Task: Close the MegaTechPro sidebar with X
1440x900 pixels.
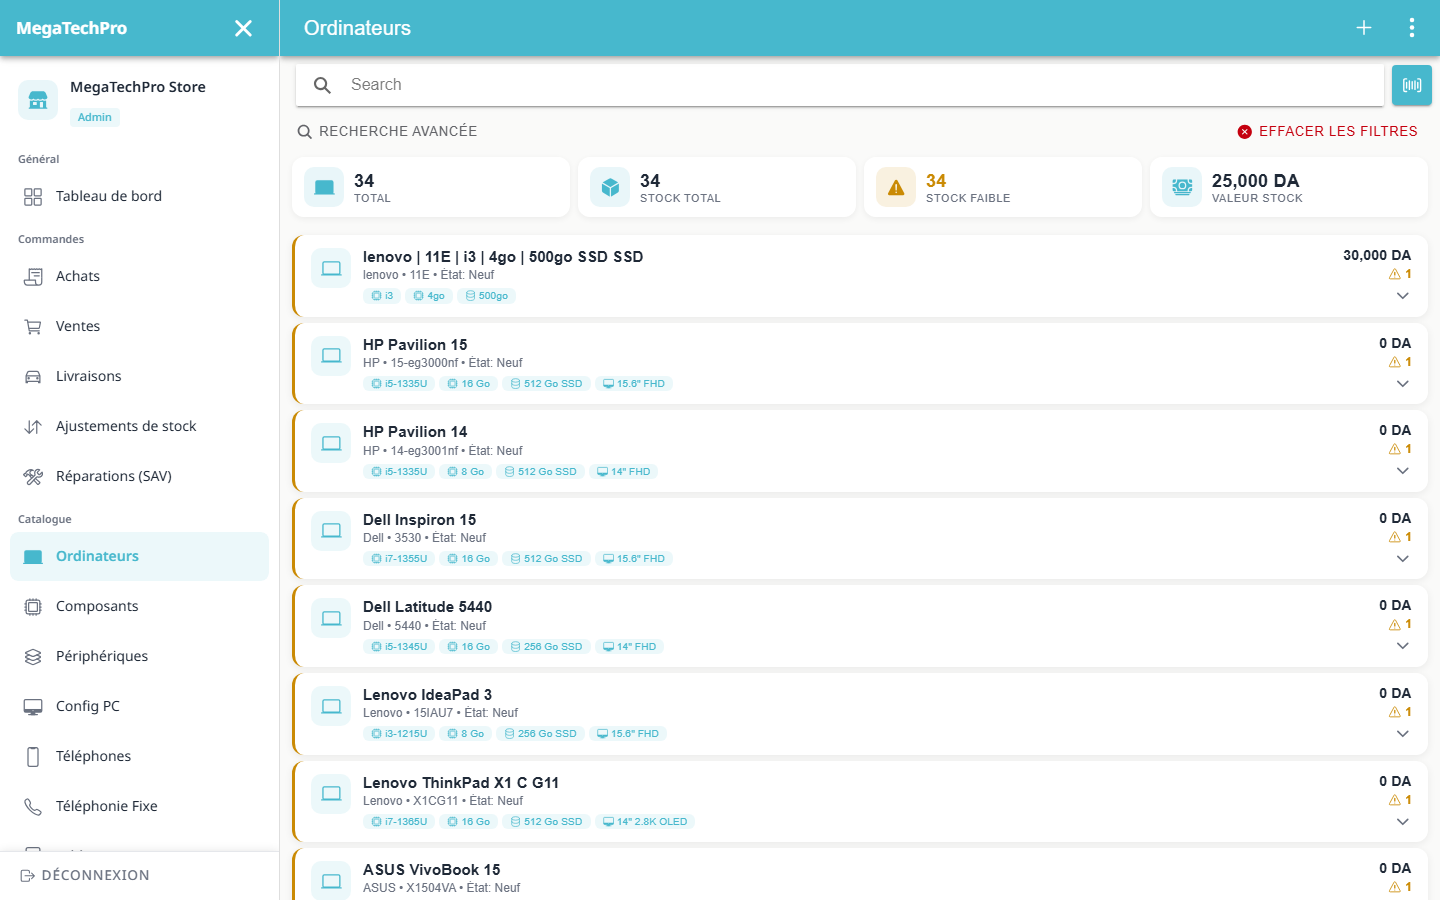Action: (x=243, y=28)
